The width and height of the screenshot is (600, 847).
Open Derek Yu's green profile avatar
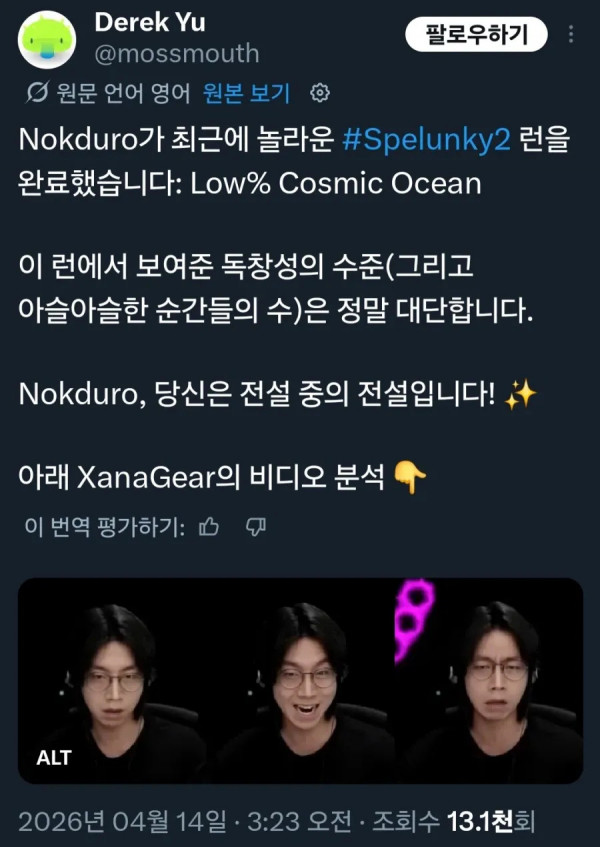point(47,39)
